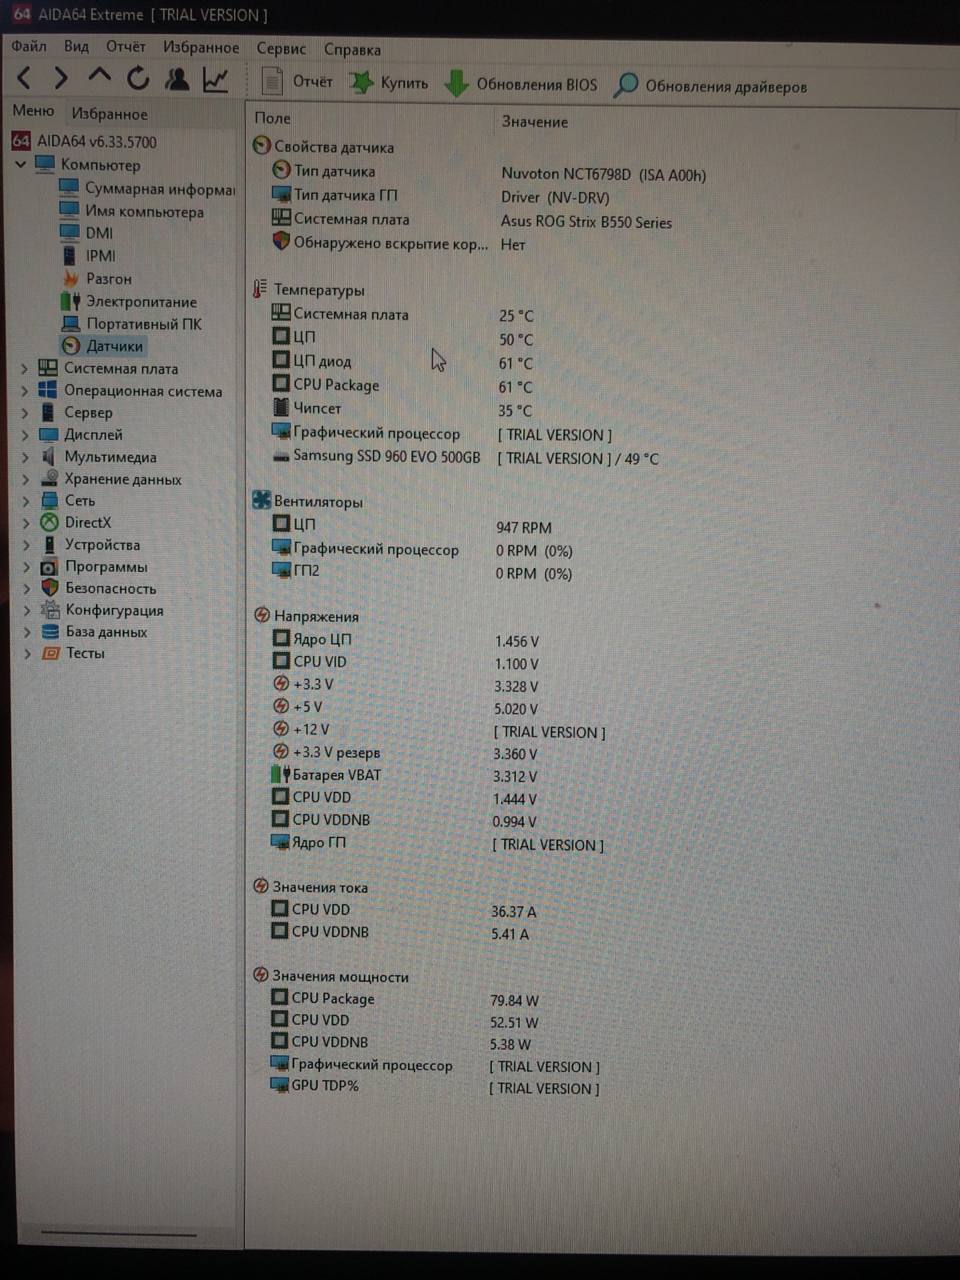Select Батарея VBAT voltage row
Image resolution: width=960 pixels, height=1280 pixels.
[x=404, y=775]
